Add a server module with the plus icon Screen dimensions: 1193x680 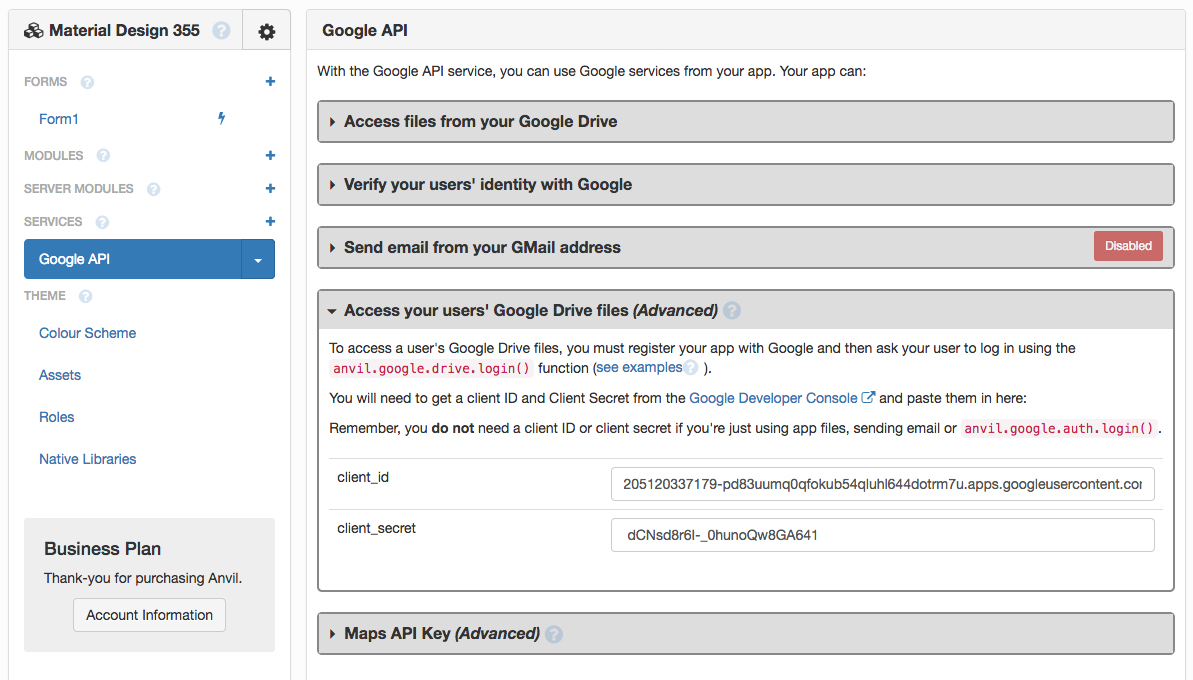270,188
